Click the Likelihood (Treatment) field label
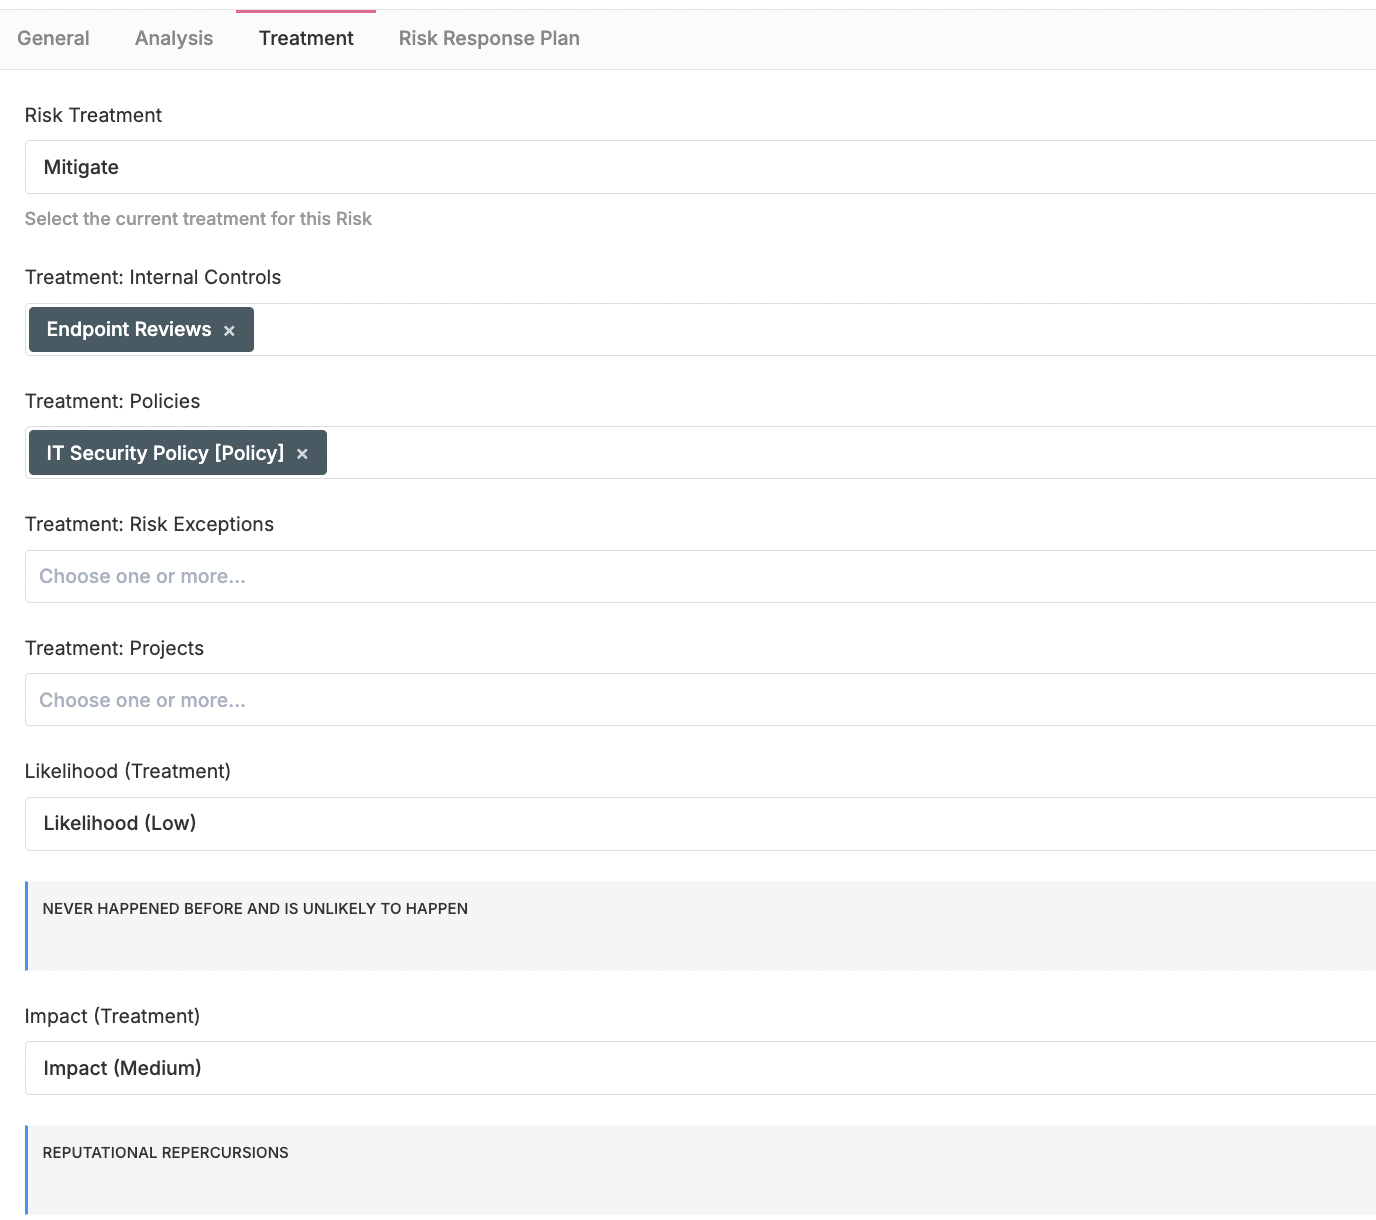 127,771
